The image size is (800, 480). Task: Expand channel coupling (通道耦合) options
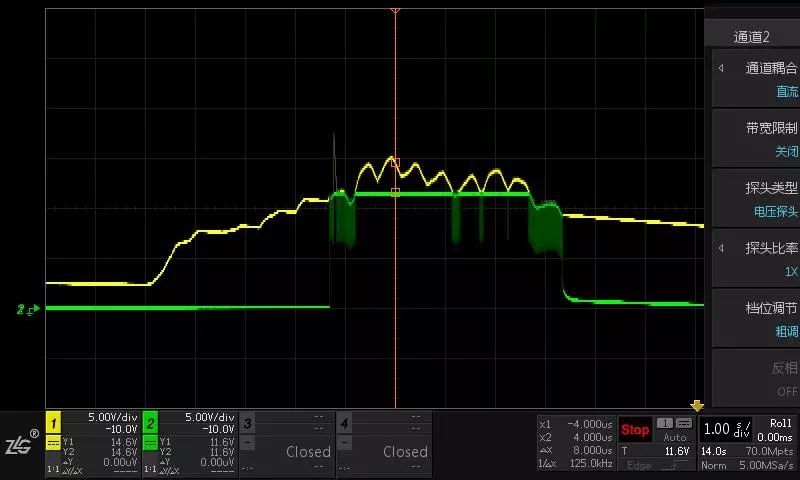(755, 79)
